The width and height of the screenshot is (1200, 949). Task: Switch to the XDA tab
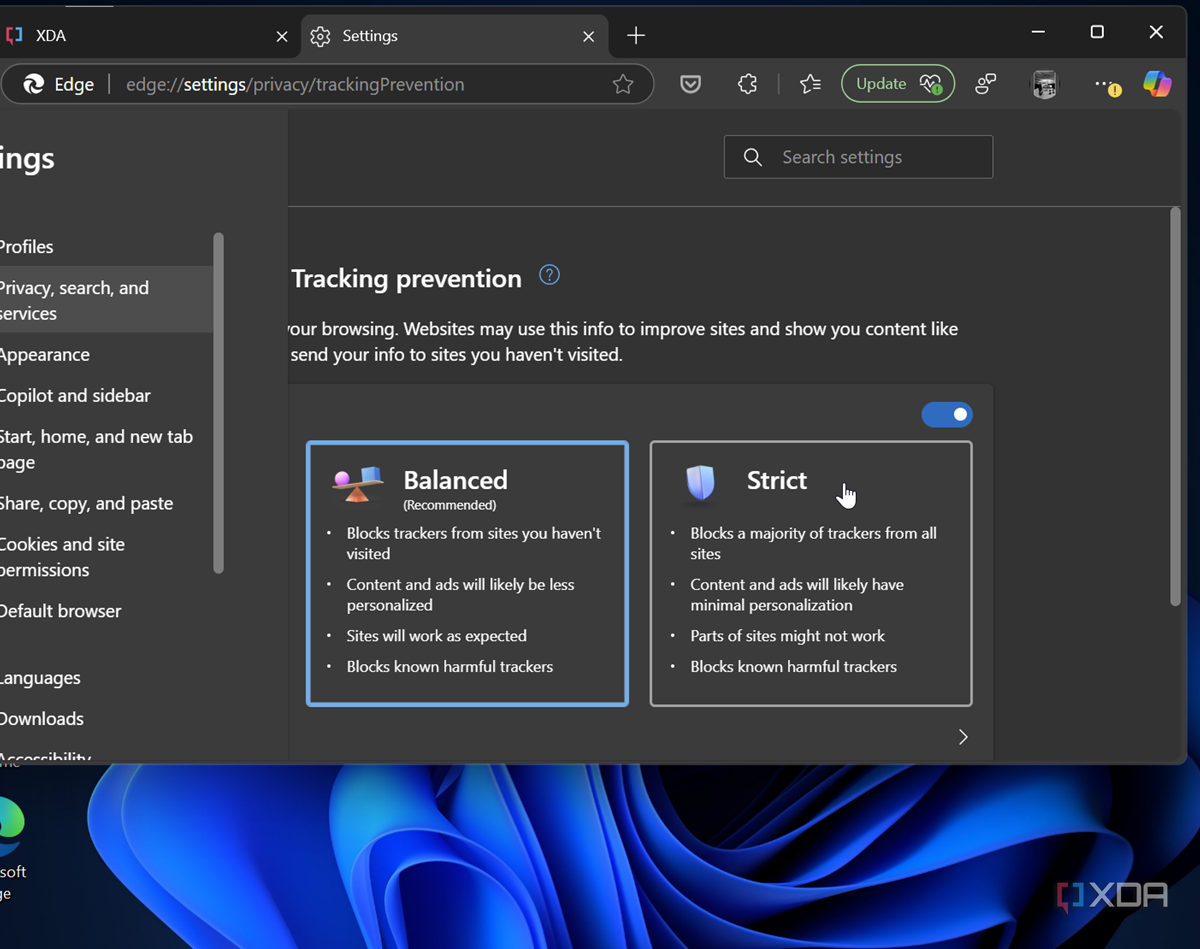pos(140,36)
